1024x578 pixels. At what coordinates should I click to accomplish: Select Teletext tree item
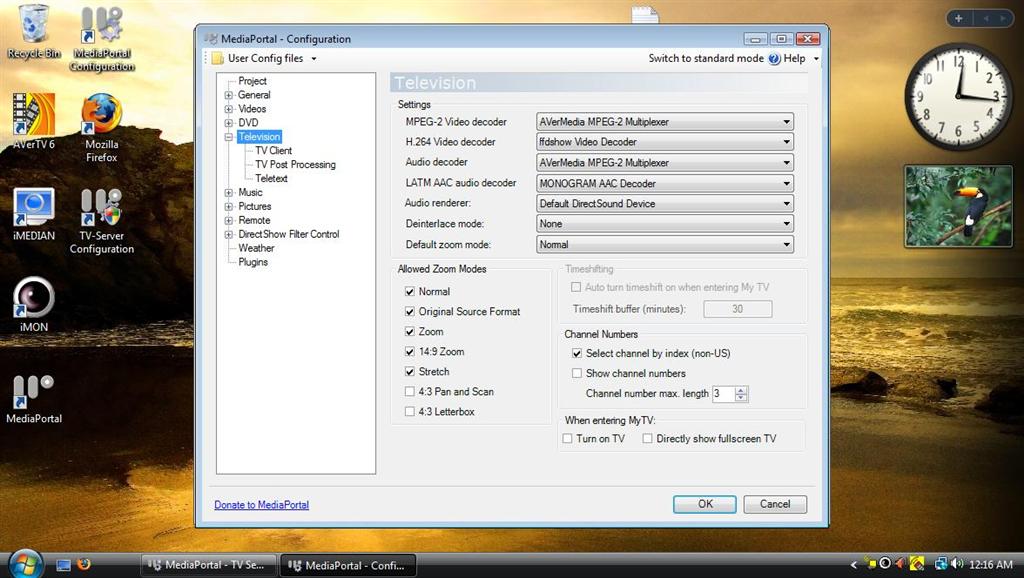click(271, 178)
